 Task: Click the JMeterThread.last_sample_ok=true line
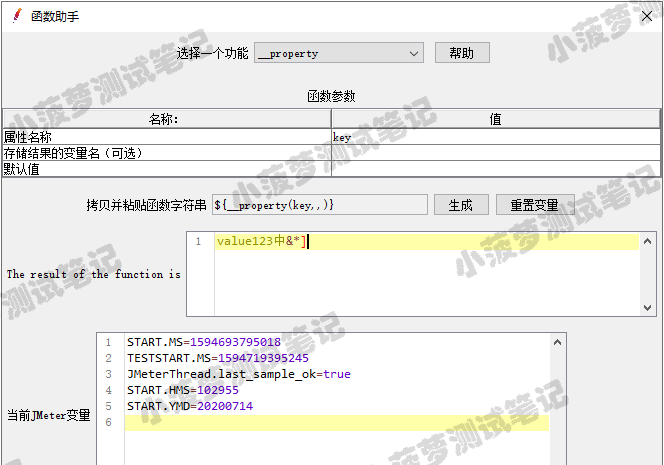point(239,374)
